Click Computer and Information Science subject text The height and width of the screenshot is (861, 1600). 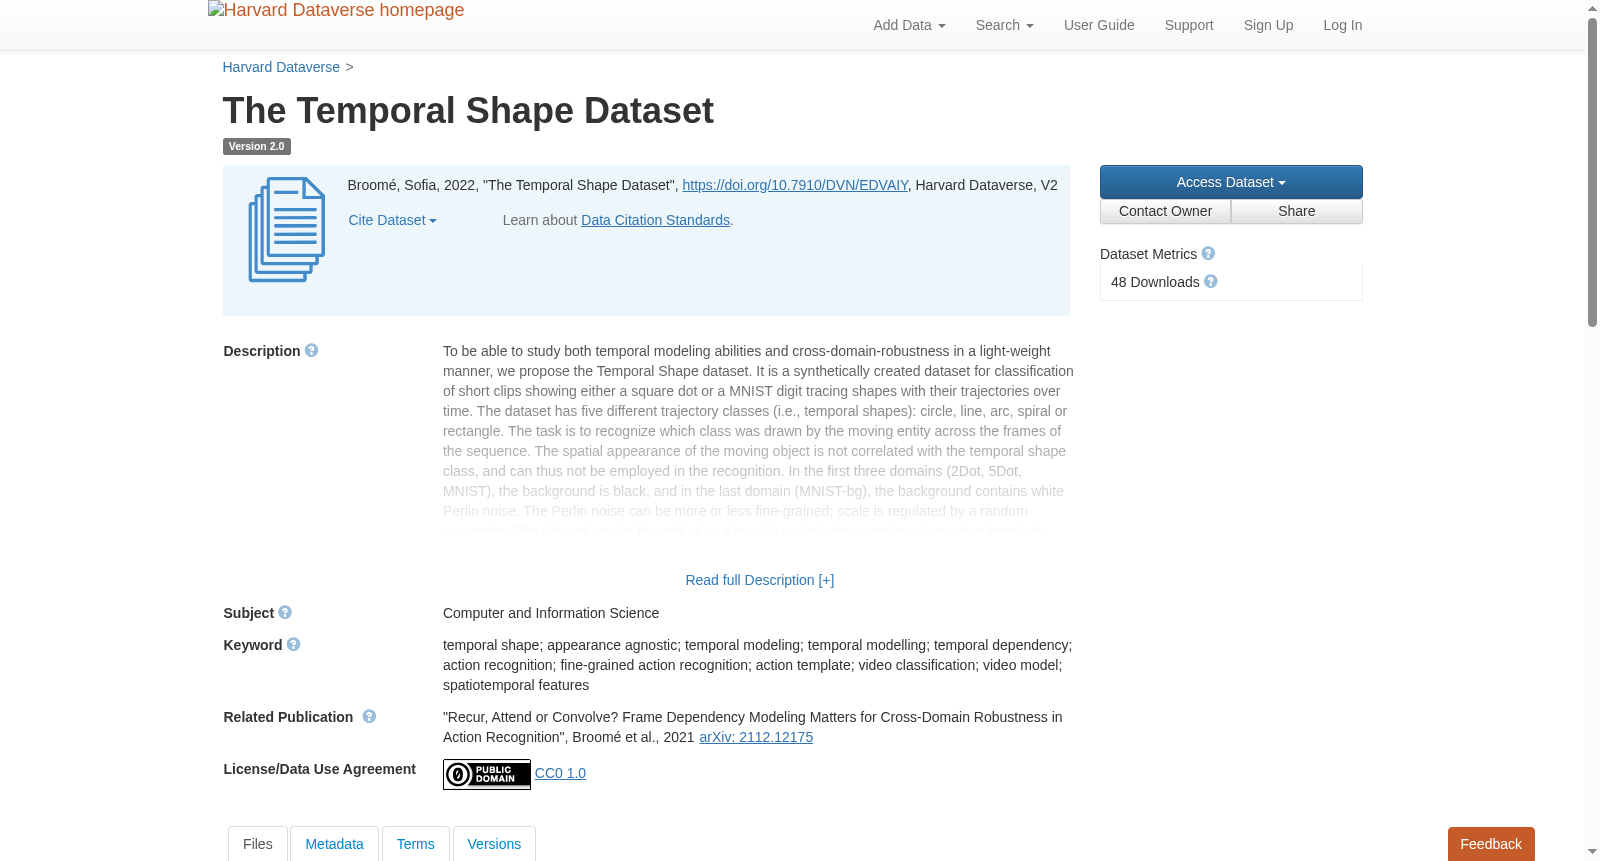point(551,613)
